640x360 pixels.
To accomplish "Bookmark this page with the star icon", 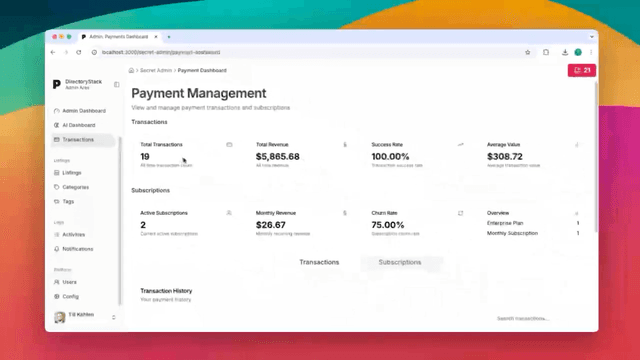I will 527,52.
